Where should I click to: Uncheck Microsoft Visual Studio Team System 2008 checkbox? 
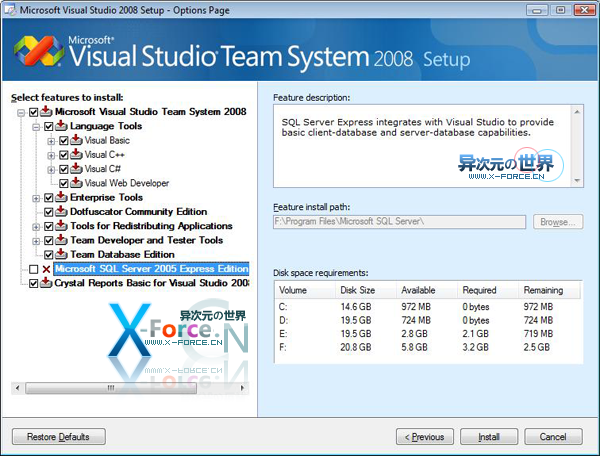34,112
